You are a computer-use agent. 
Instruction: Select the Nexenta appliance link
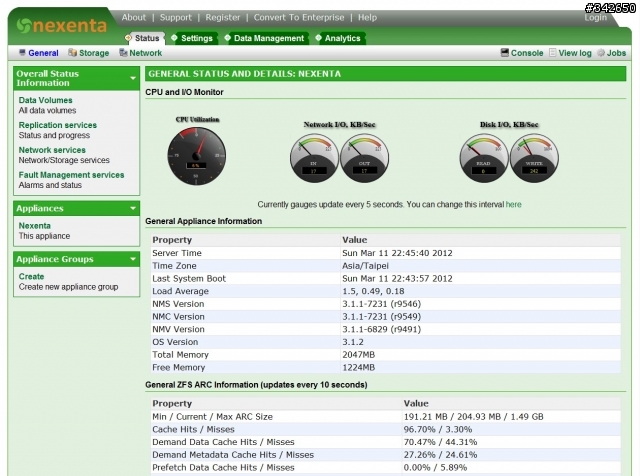[34, 226]
